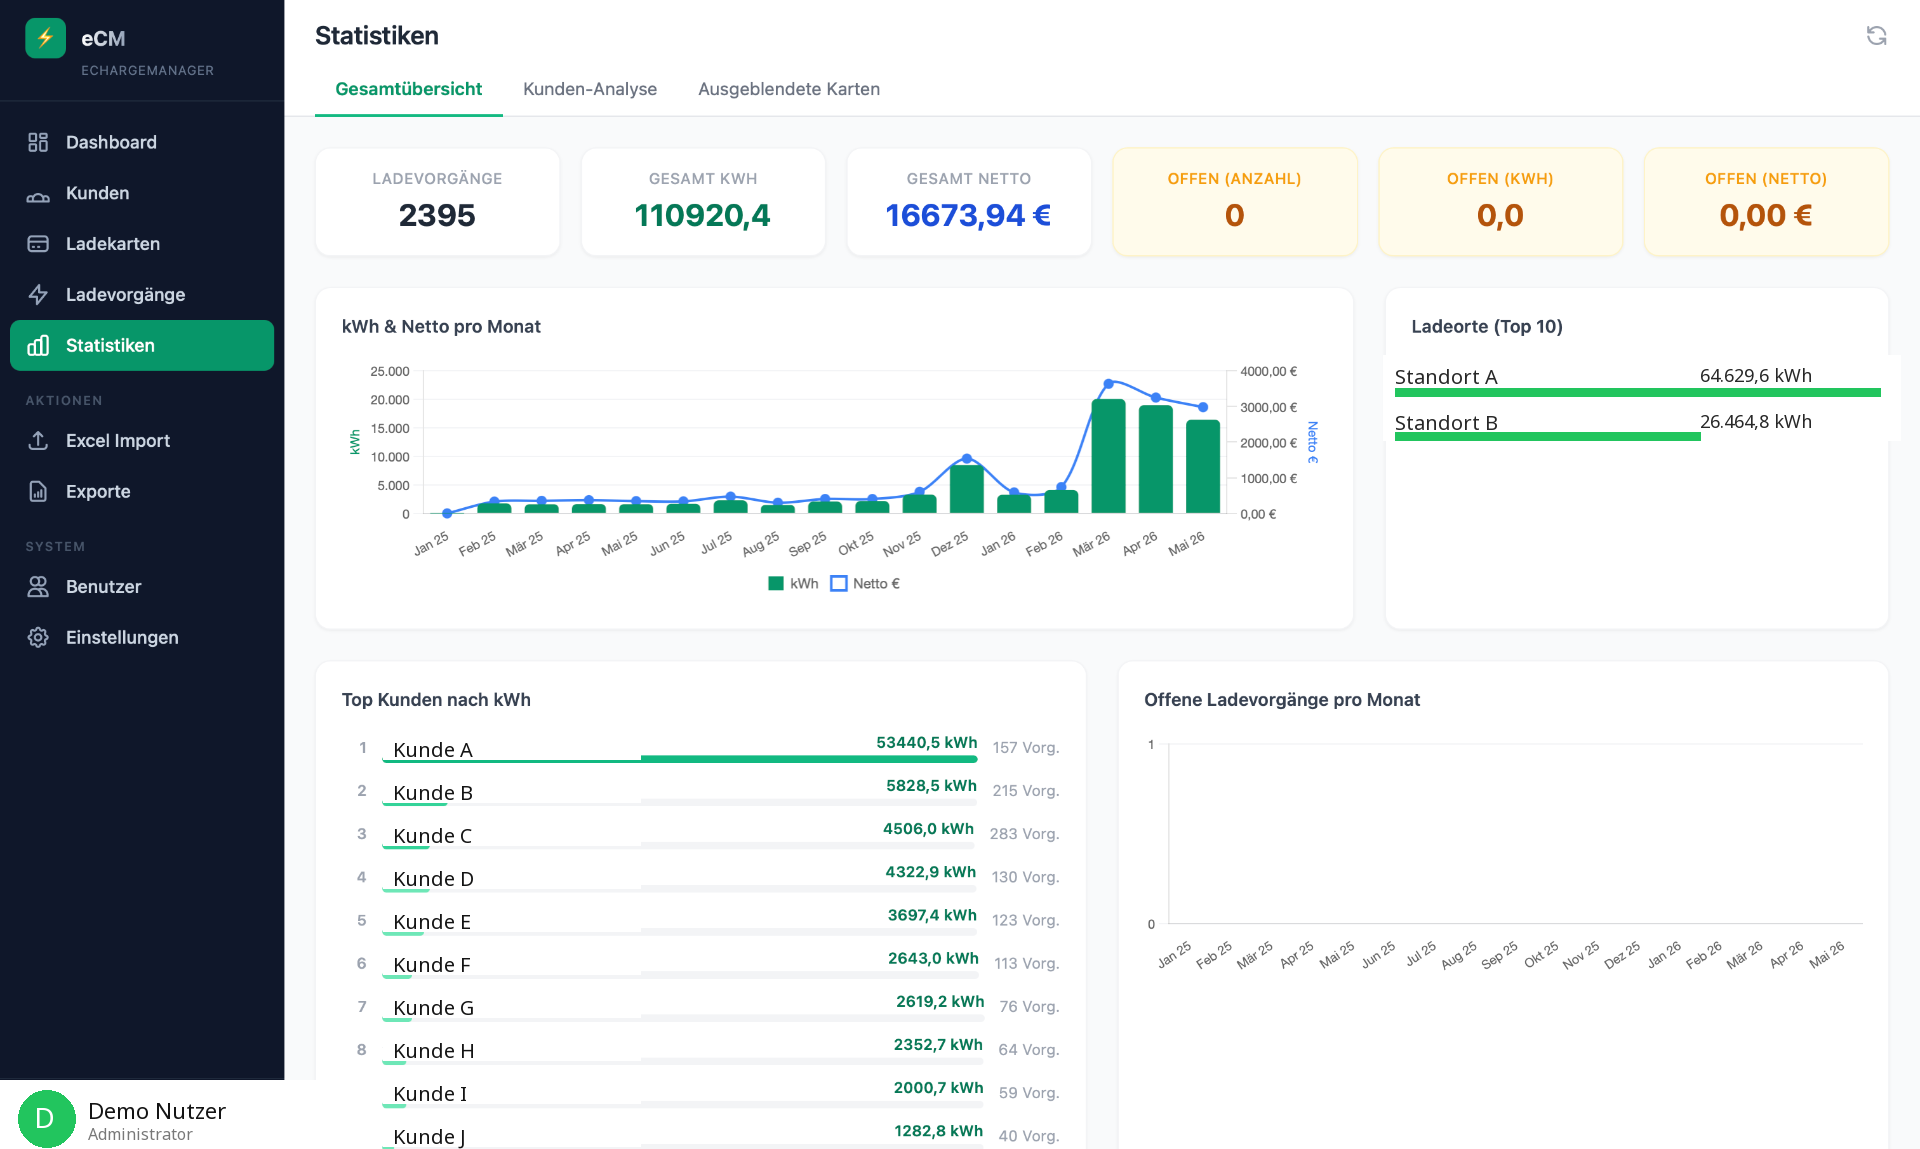Image resolution: width=1920 pixels, height=1149 pixels.
Task: Open Dashboard in the sidebar
Action: (x=142, y=142)
